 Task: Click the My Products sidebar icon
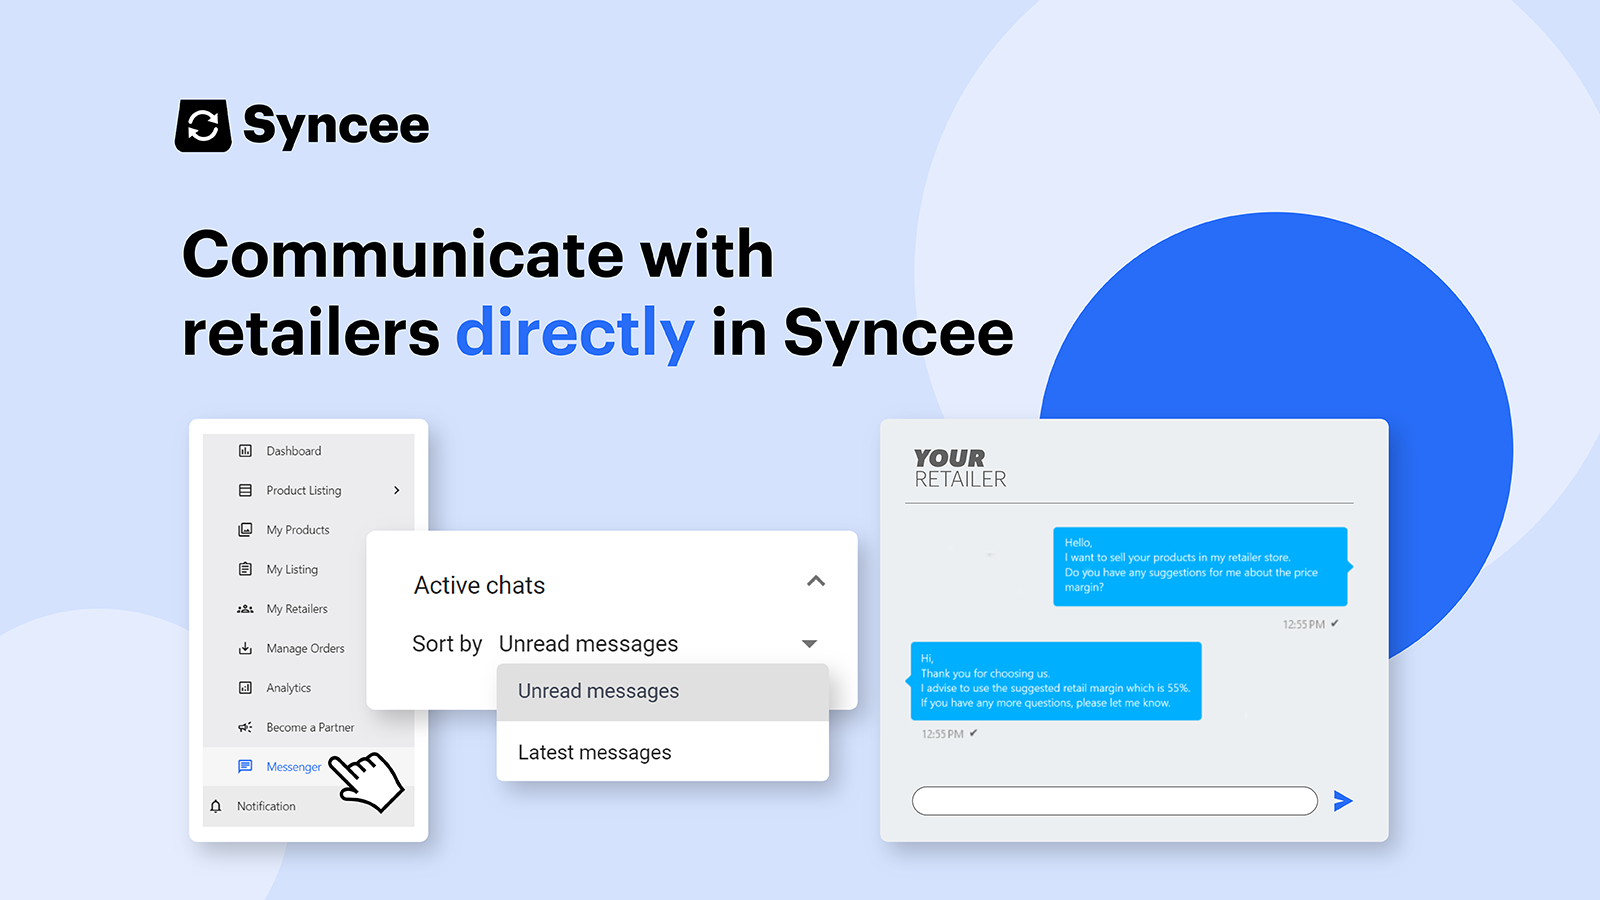[245, 530]
